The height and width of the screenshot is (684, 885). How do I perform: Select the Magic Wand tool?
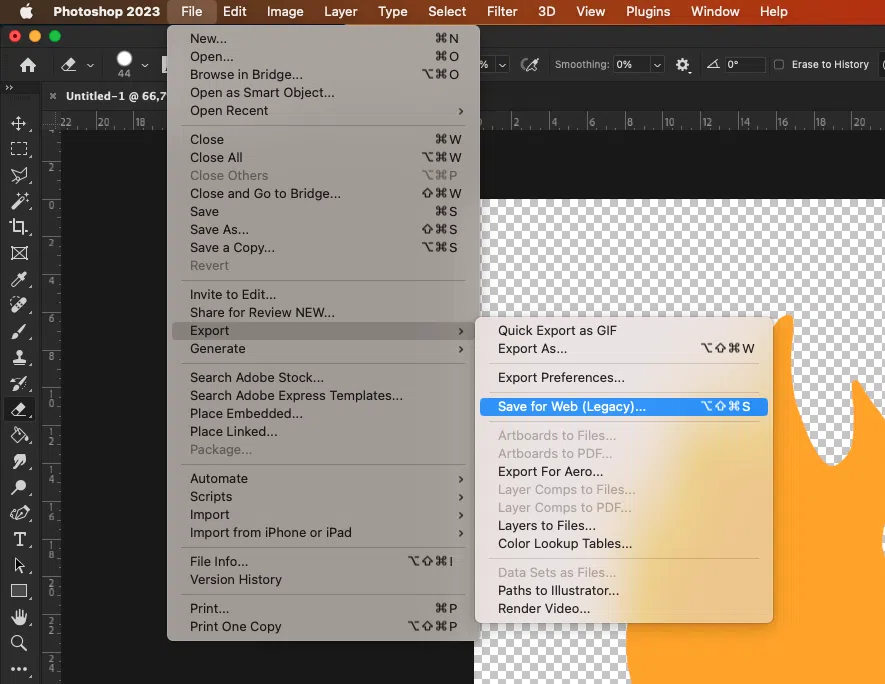pyautogui.click(x=19, y=201)
